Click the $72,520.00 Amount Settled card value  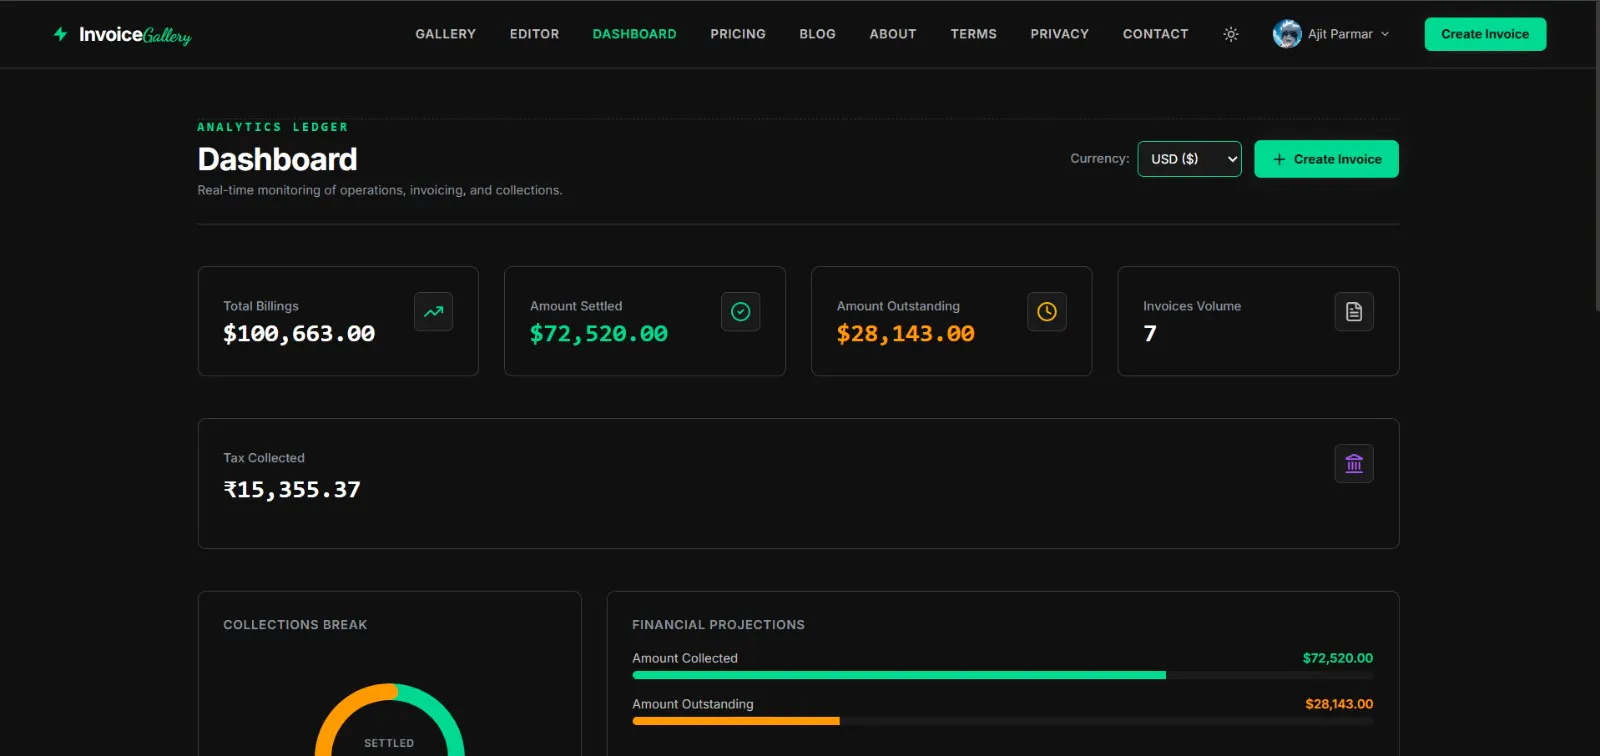point(599,334)
